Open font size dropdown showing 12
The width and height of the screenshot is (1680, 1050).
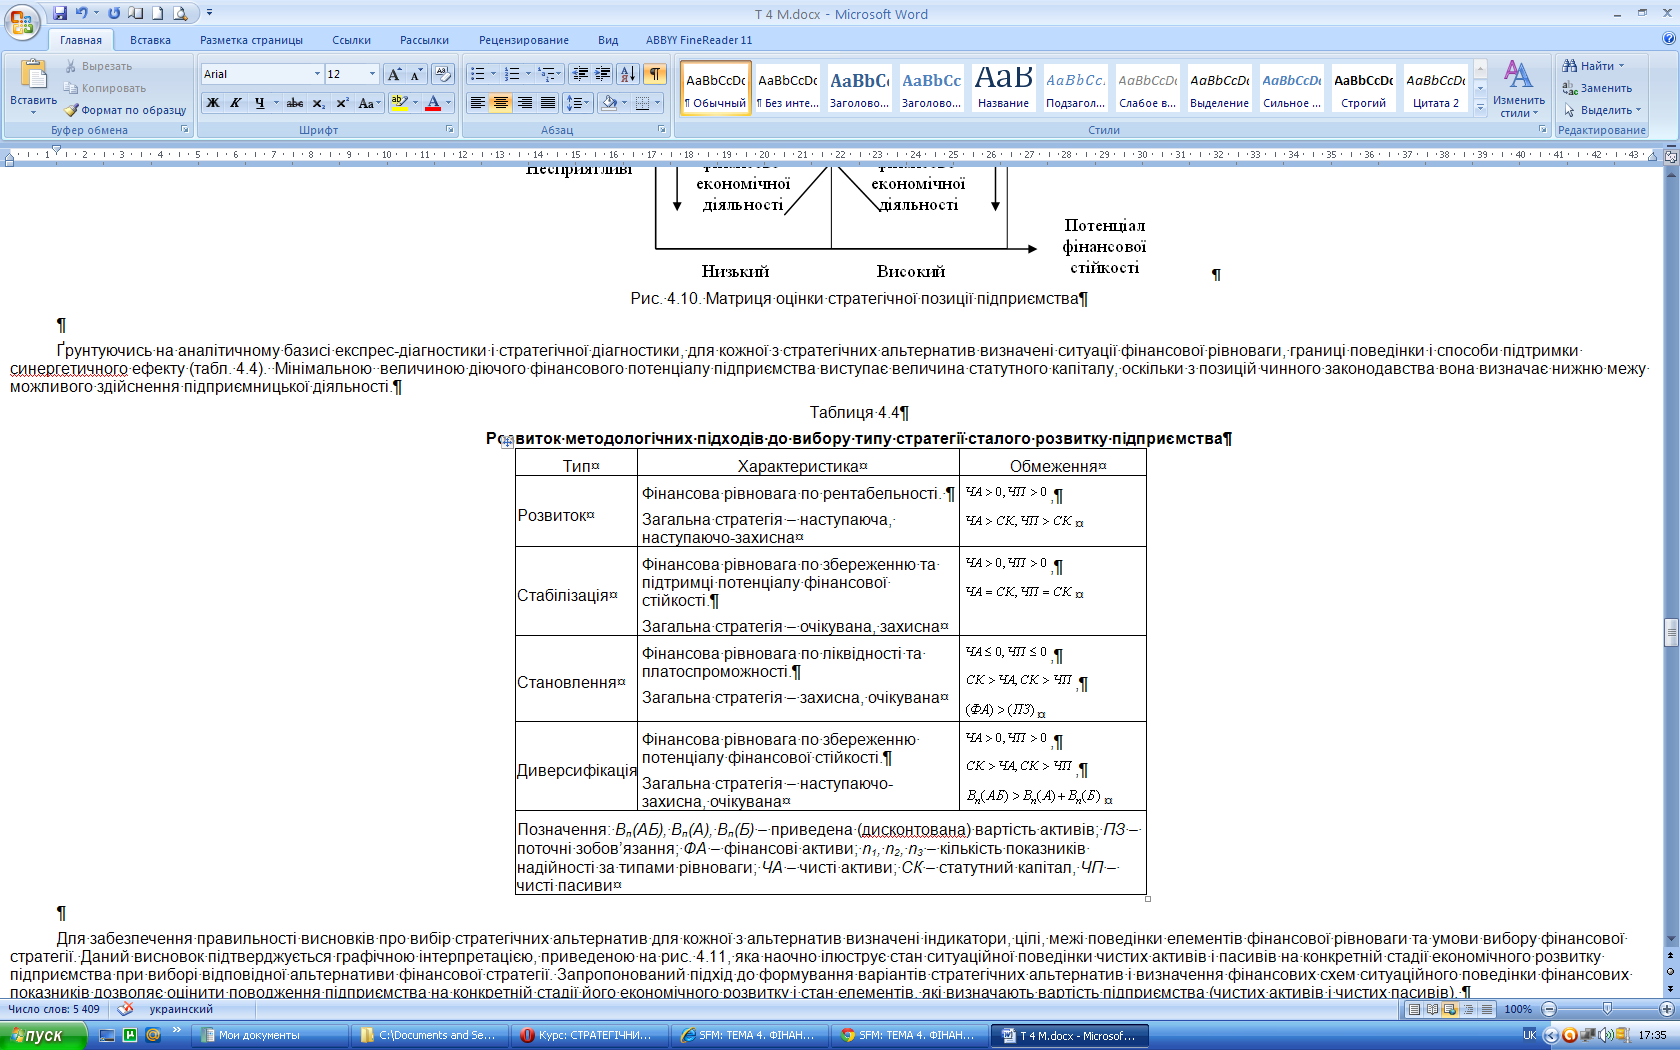(x=372, y=74)
